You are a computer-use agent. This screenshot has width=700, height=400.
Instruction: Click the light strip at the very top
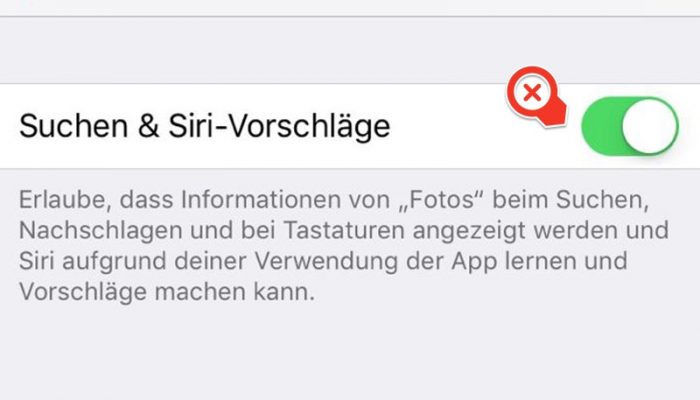tap(350, 8)
